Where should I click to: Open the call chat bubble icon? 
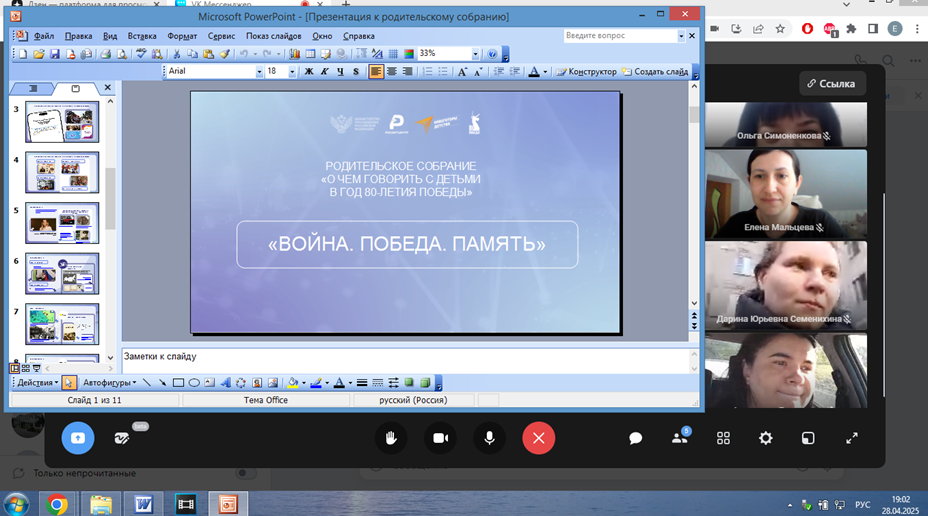(x=636, y=438)
